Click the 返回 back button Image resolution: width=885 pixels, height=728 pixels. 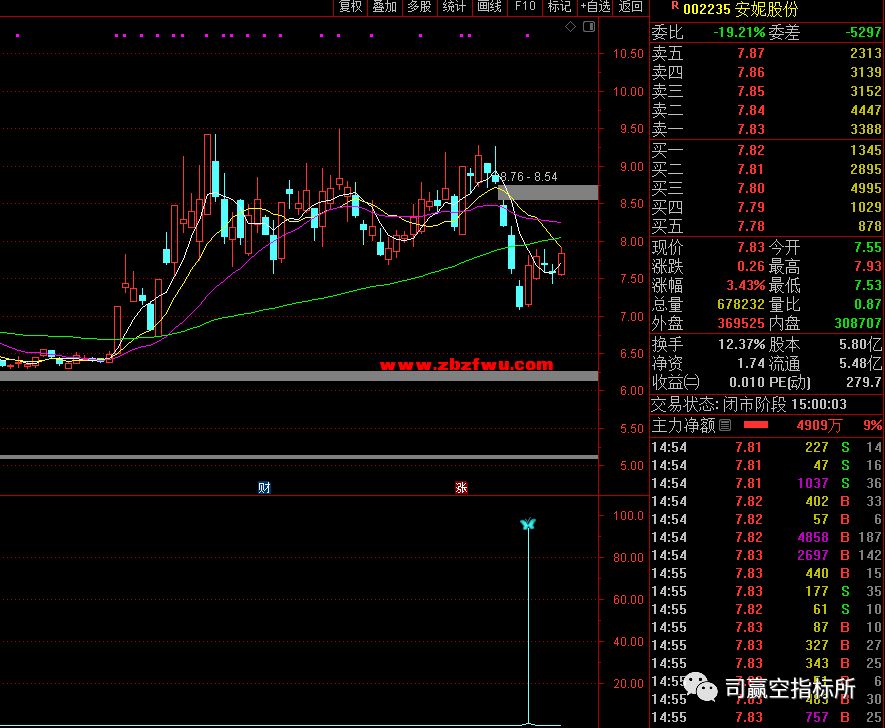point(631,7)
